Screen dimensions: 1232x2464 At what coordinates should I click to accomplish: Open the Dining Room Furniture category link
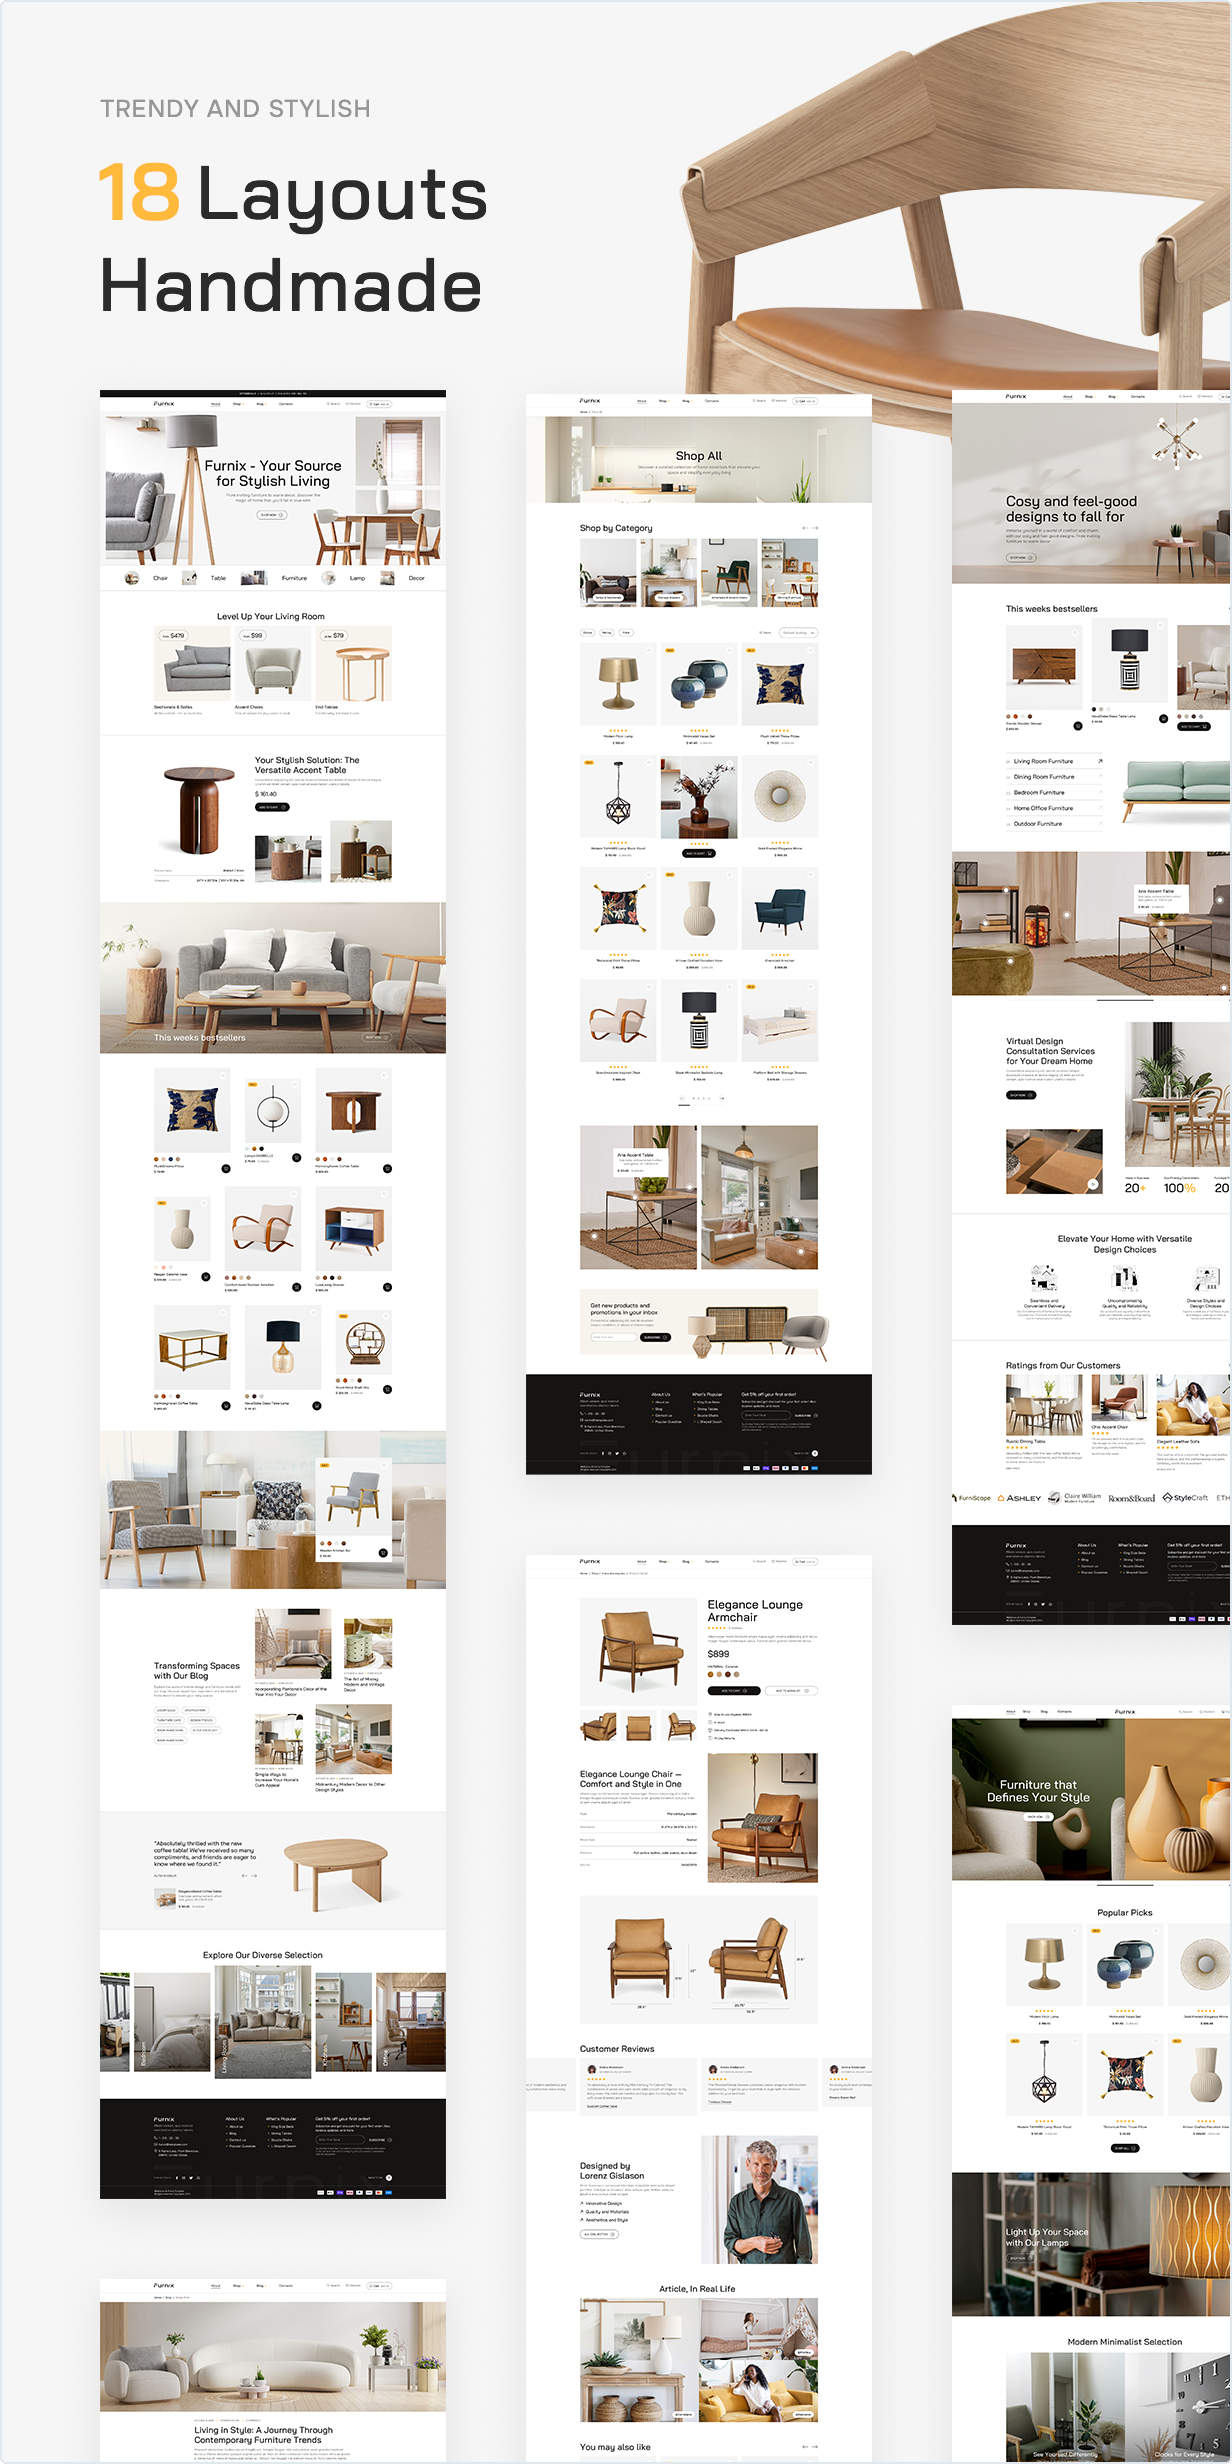click(1044, 777)
